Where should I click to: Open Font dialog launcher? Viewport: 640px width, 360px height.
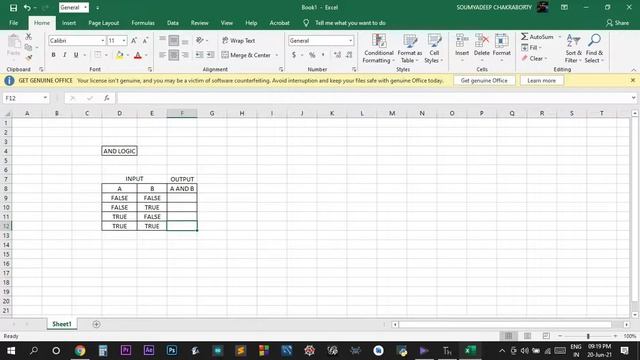coord(150,69)
